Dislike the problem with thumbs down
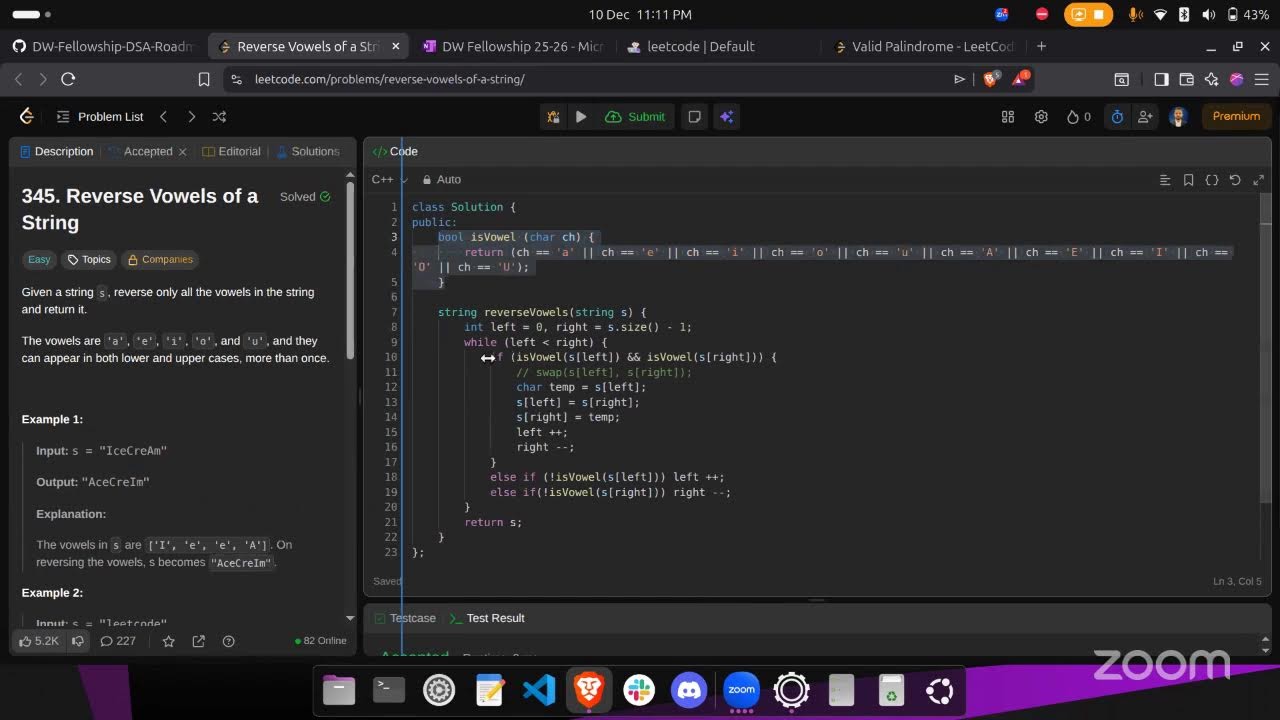Viewport: 1280px width, 720px height. tap(77, 641)
